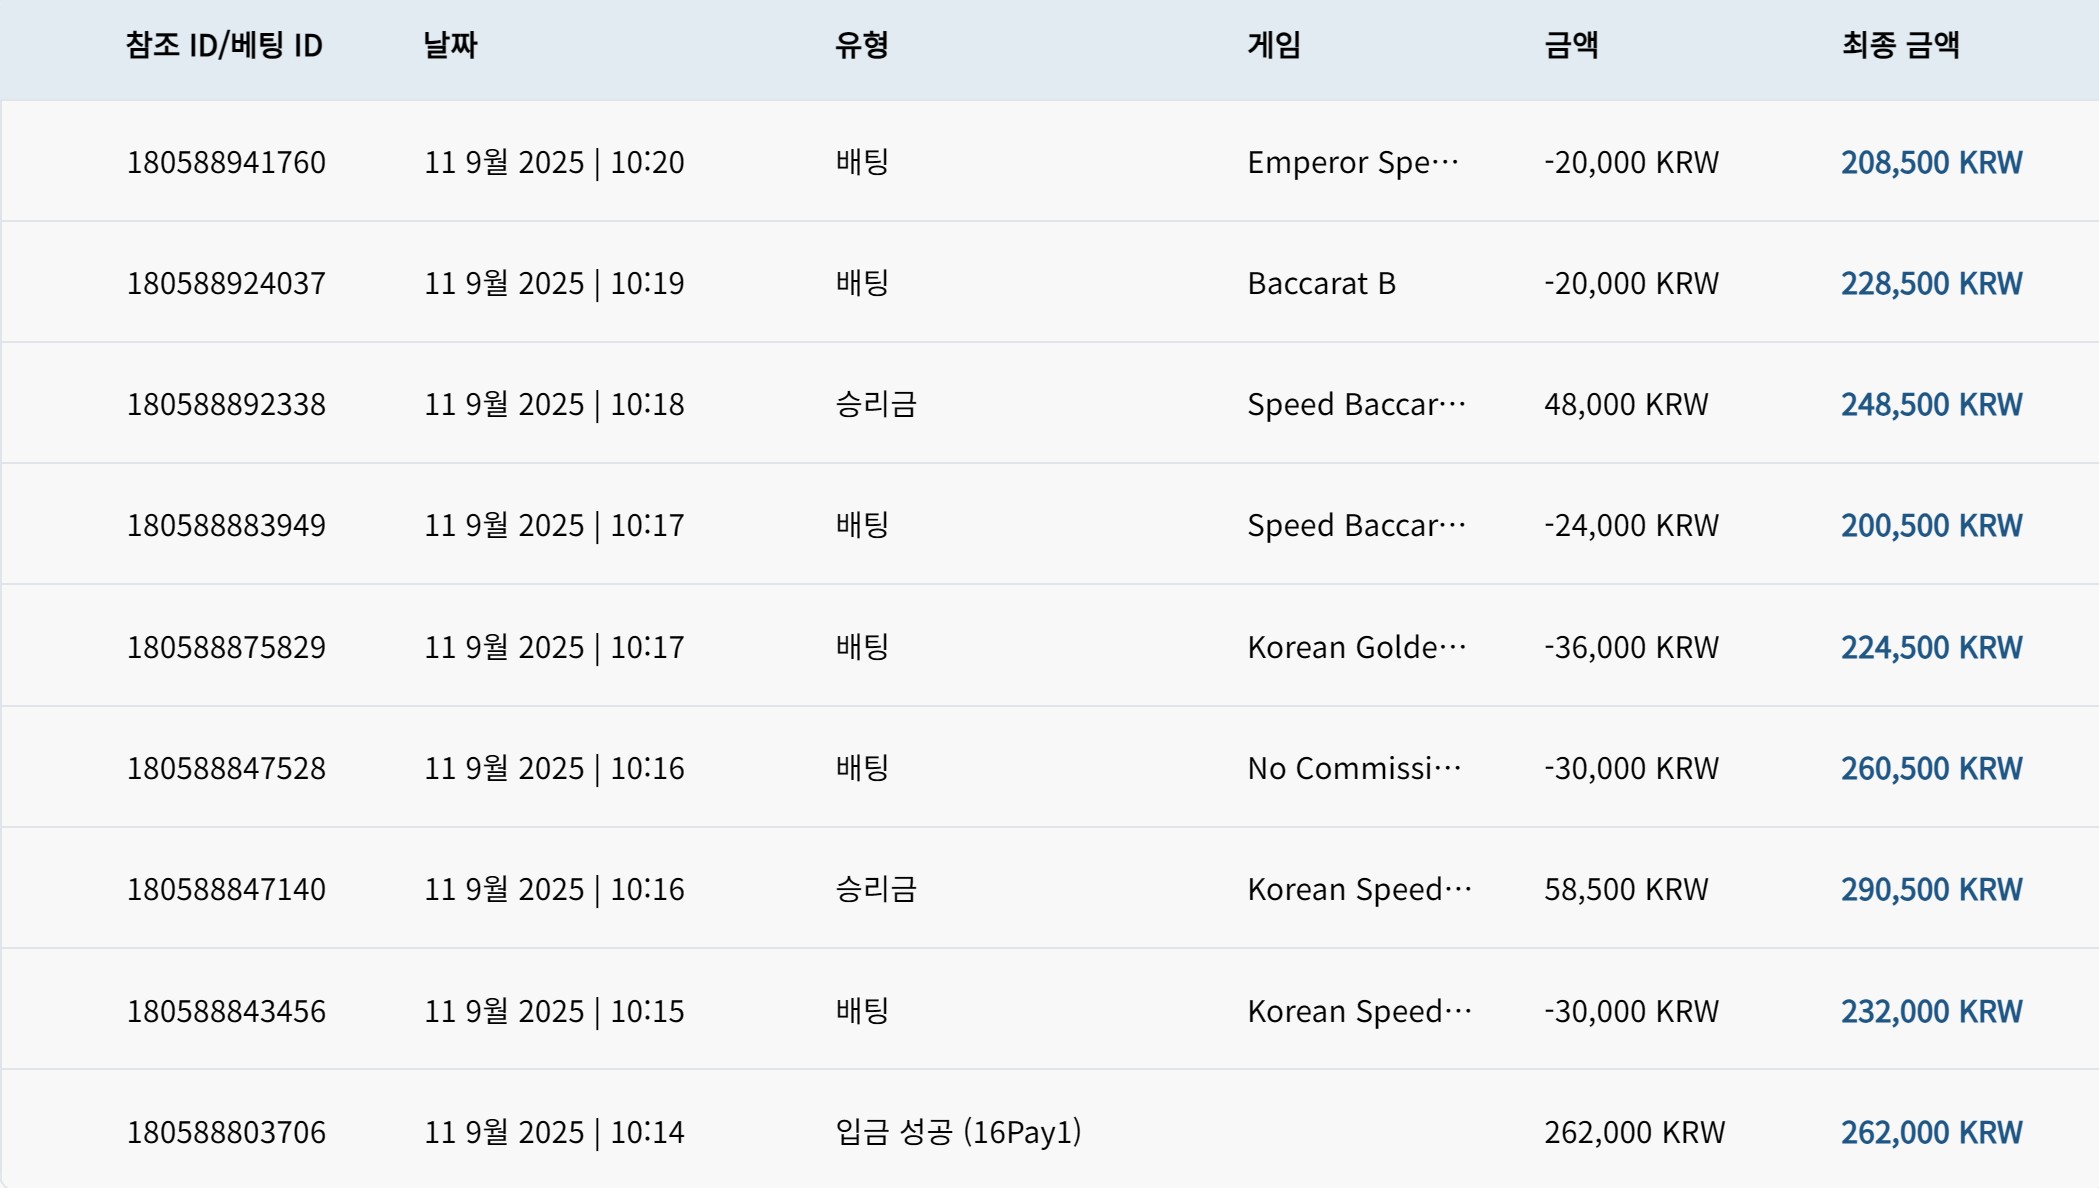Screen dimensions: 2099x1188
Task: Select the 248,500 KRW final amount
Action: [x=1931, y=404]
